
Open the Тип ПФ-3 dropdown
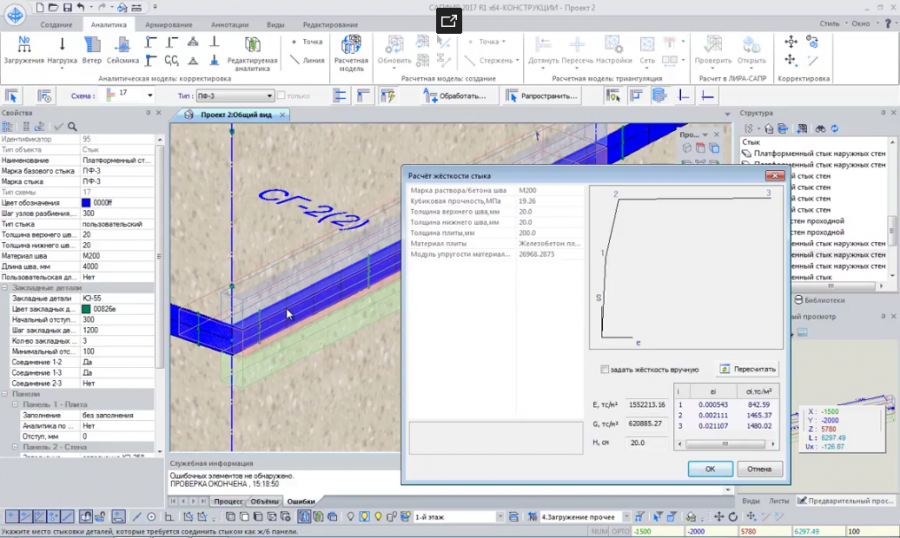(267, 96)
